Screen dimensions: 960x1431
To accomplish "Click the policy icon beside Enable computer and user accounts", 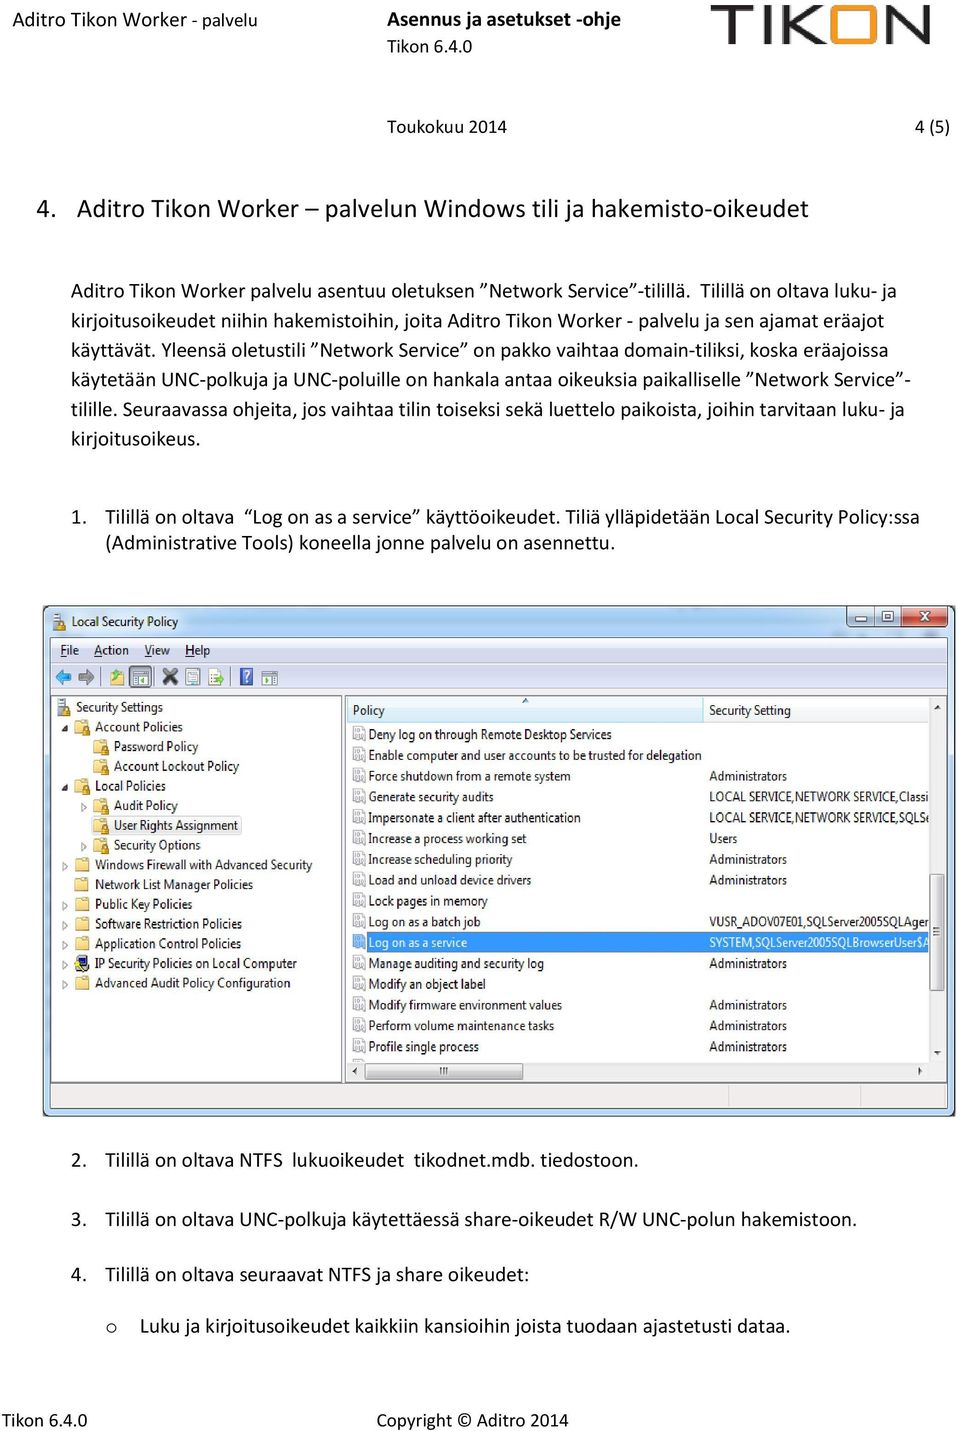I will point(359,756).
